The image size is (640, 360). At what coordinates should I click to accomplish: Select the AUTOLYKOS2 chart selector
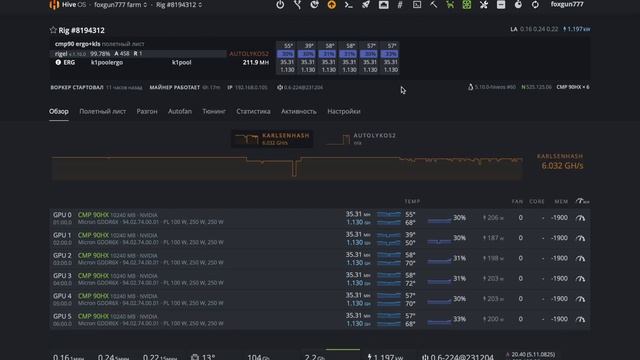[x=362, y=139]
